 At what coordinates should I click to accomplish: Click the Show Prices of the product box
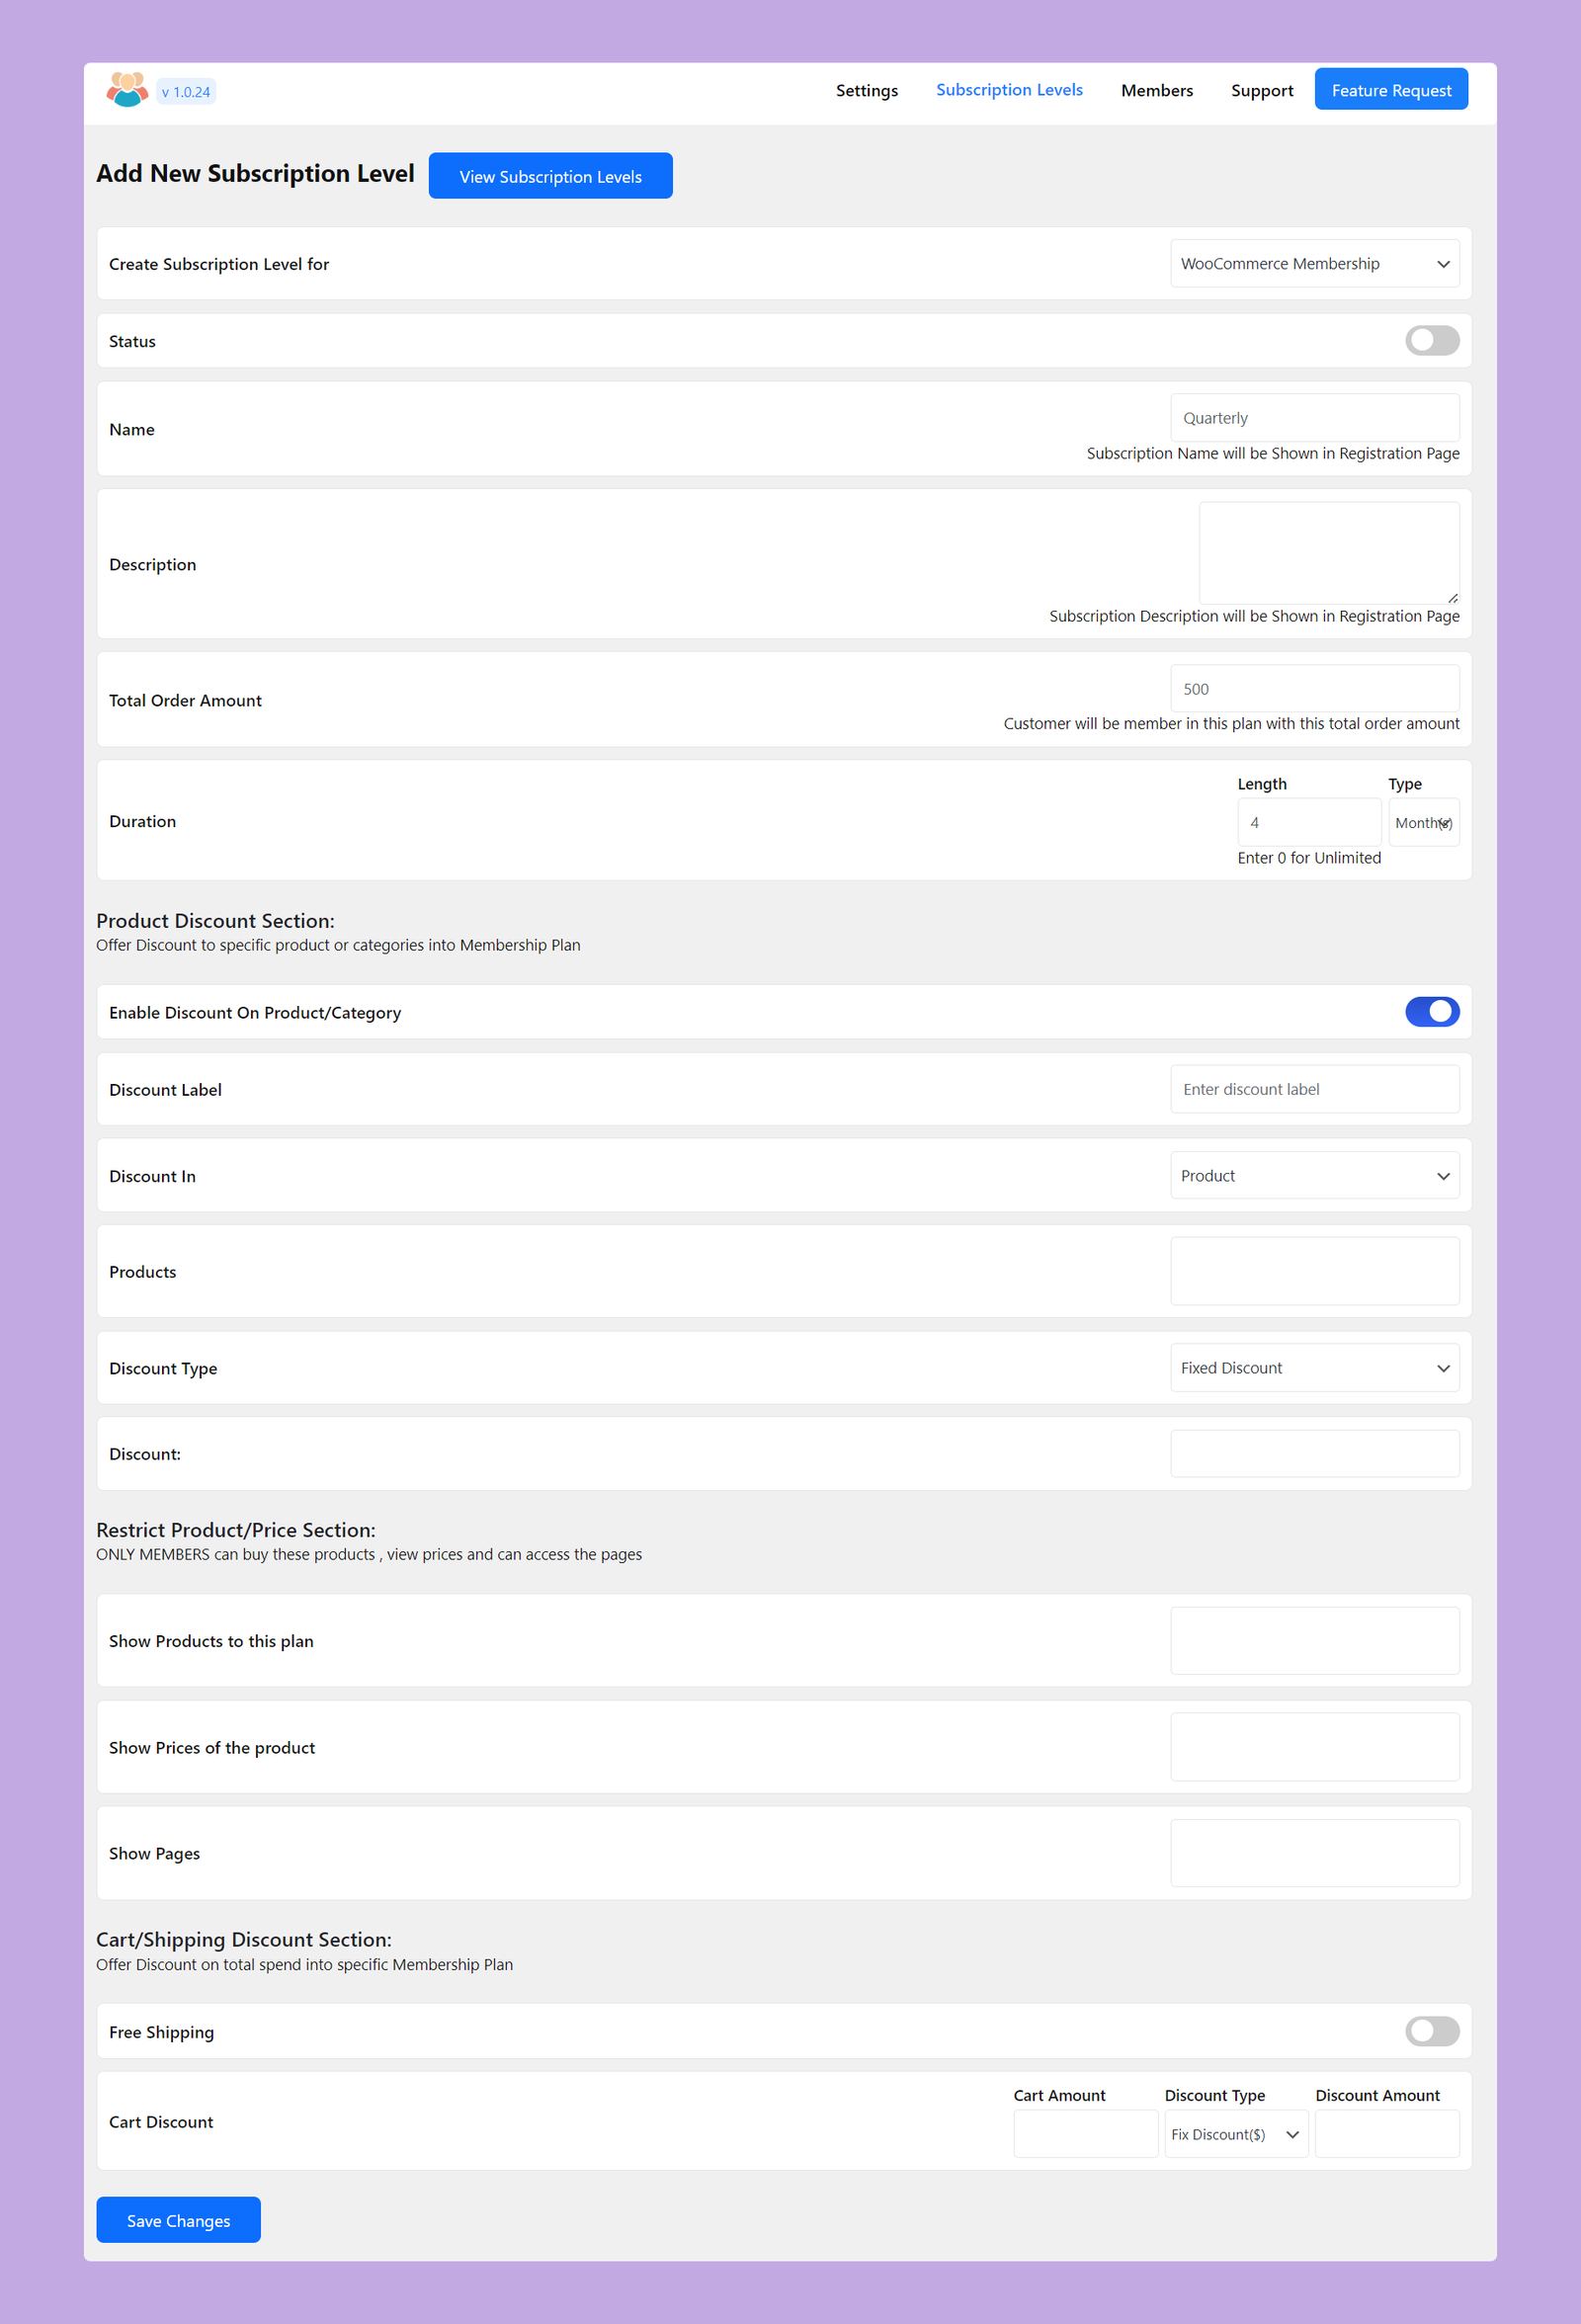(x=1315, y=1747)
